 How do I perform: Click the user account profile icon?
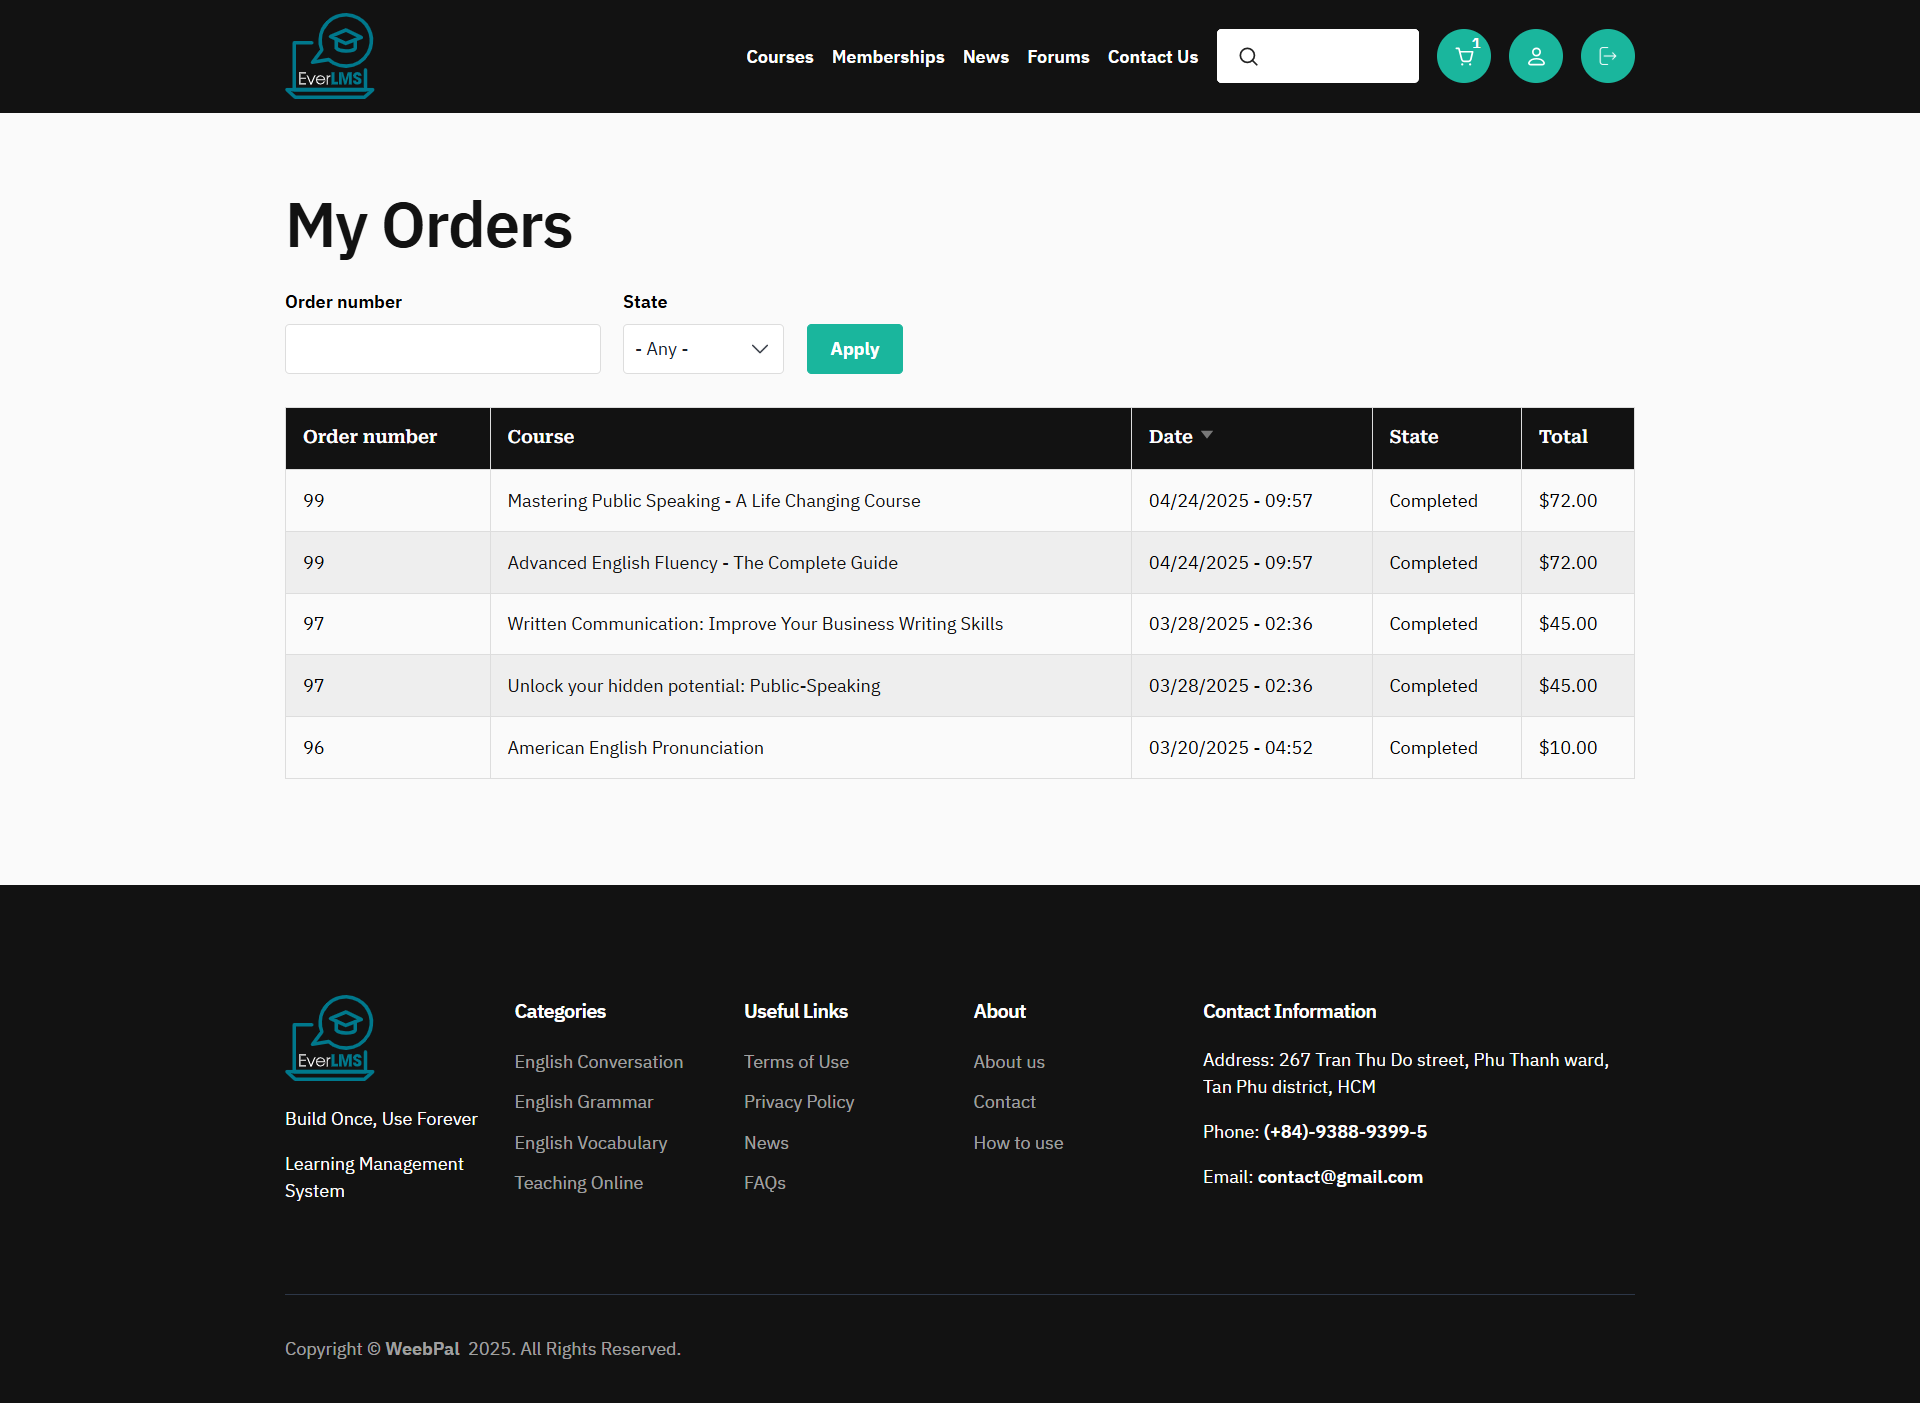[x=1535, y=56]
